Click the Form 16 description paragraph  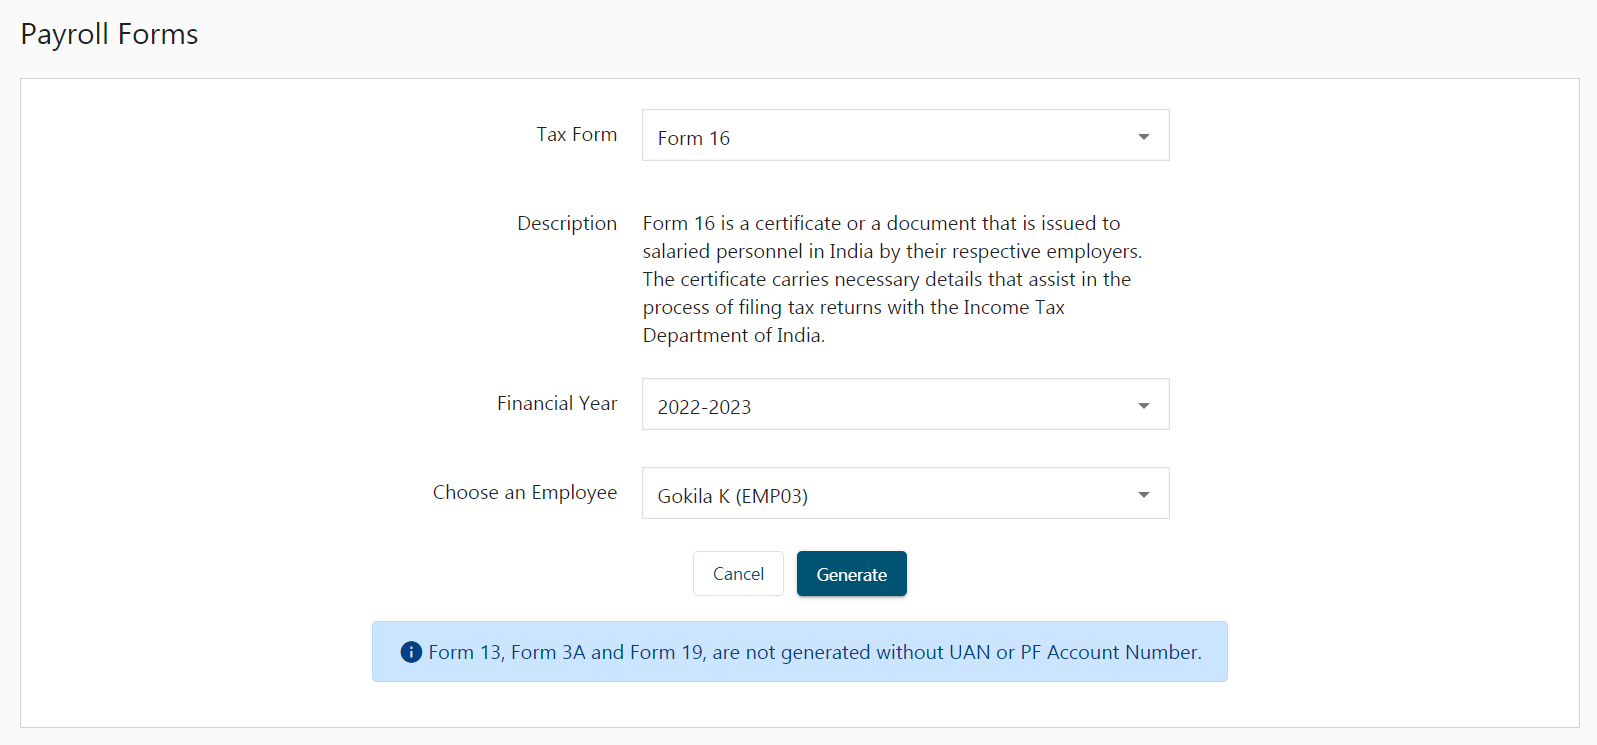[x=892, y=279]
